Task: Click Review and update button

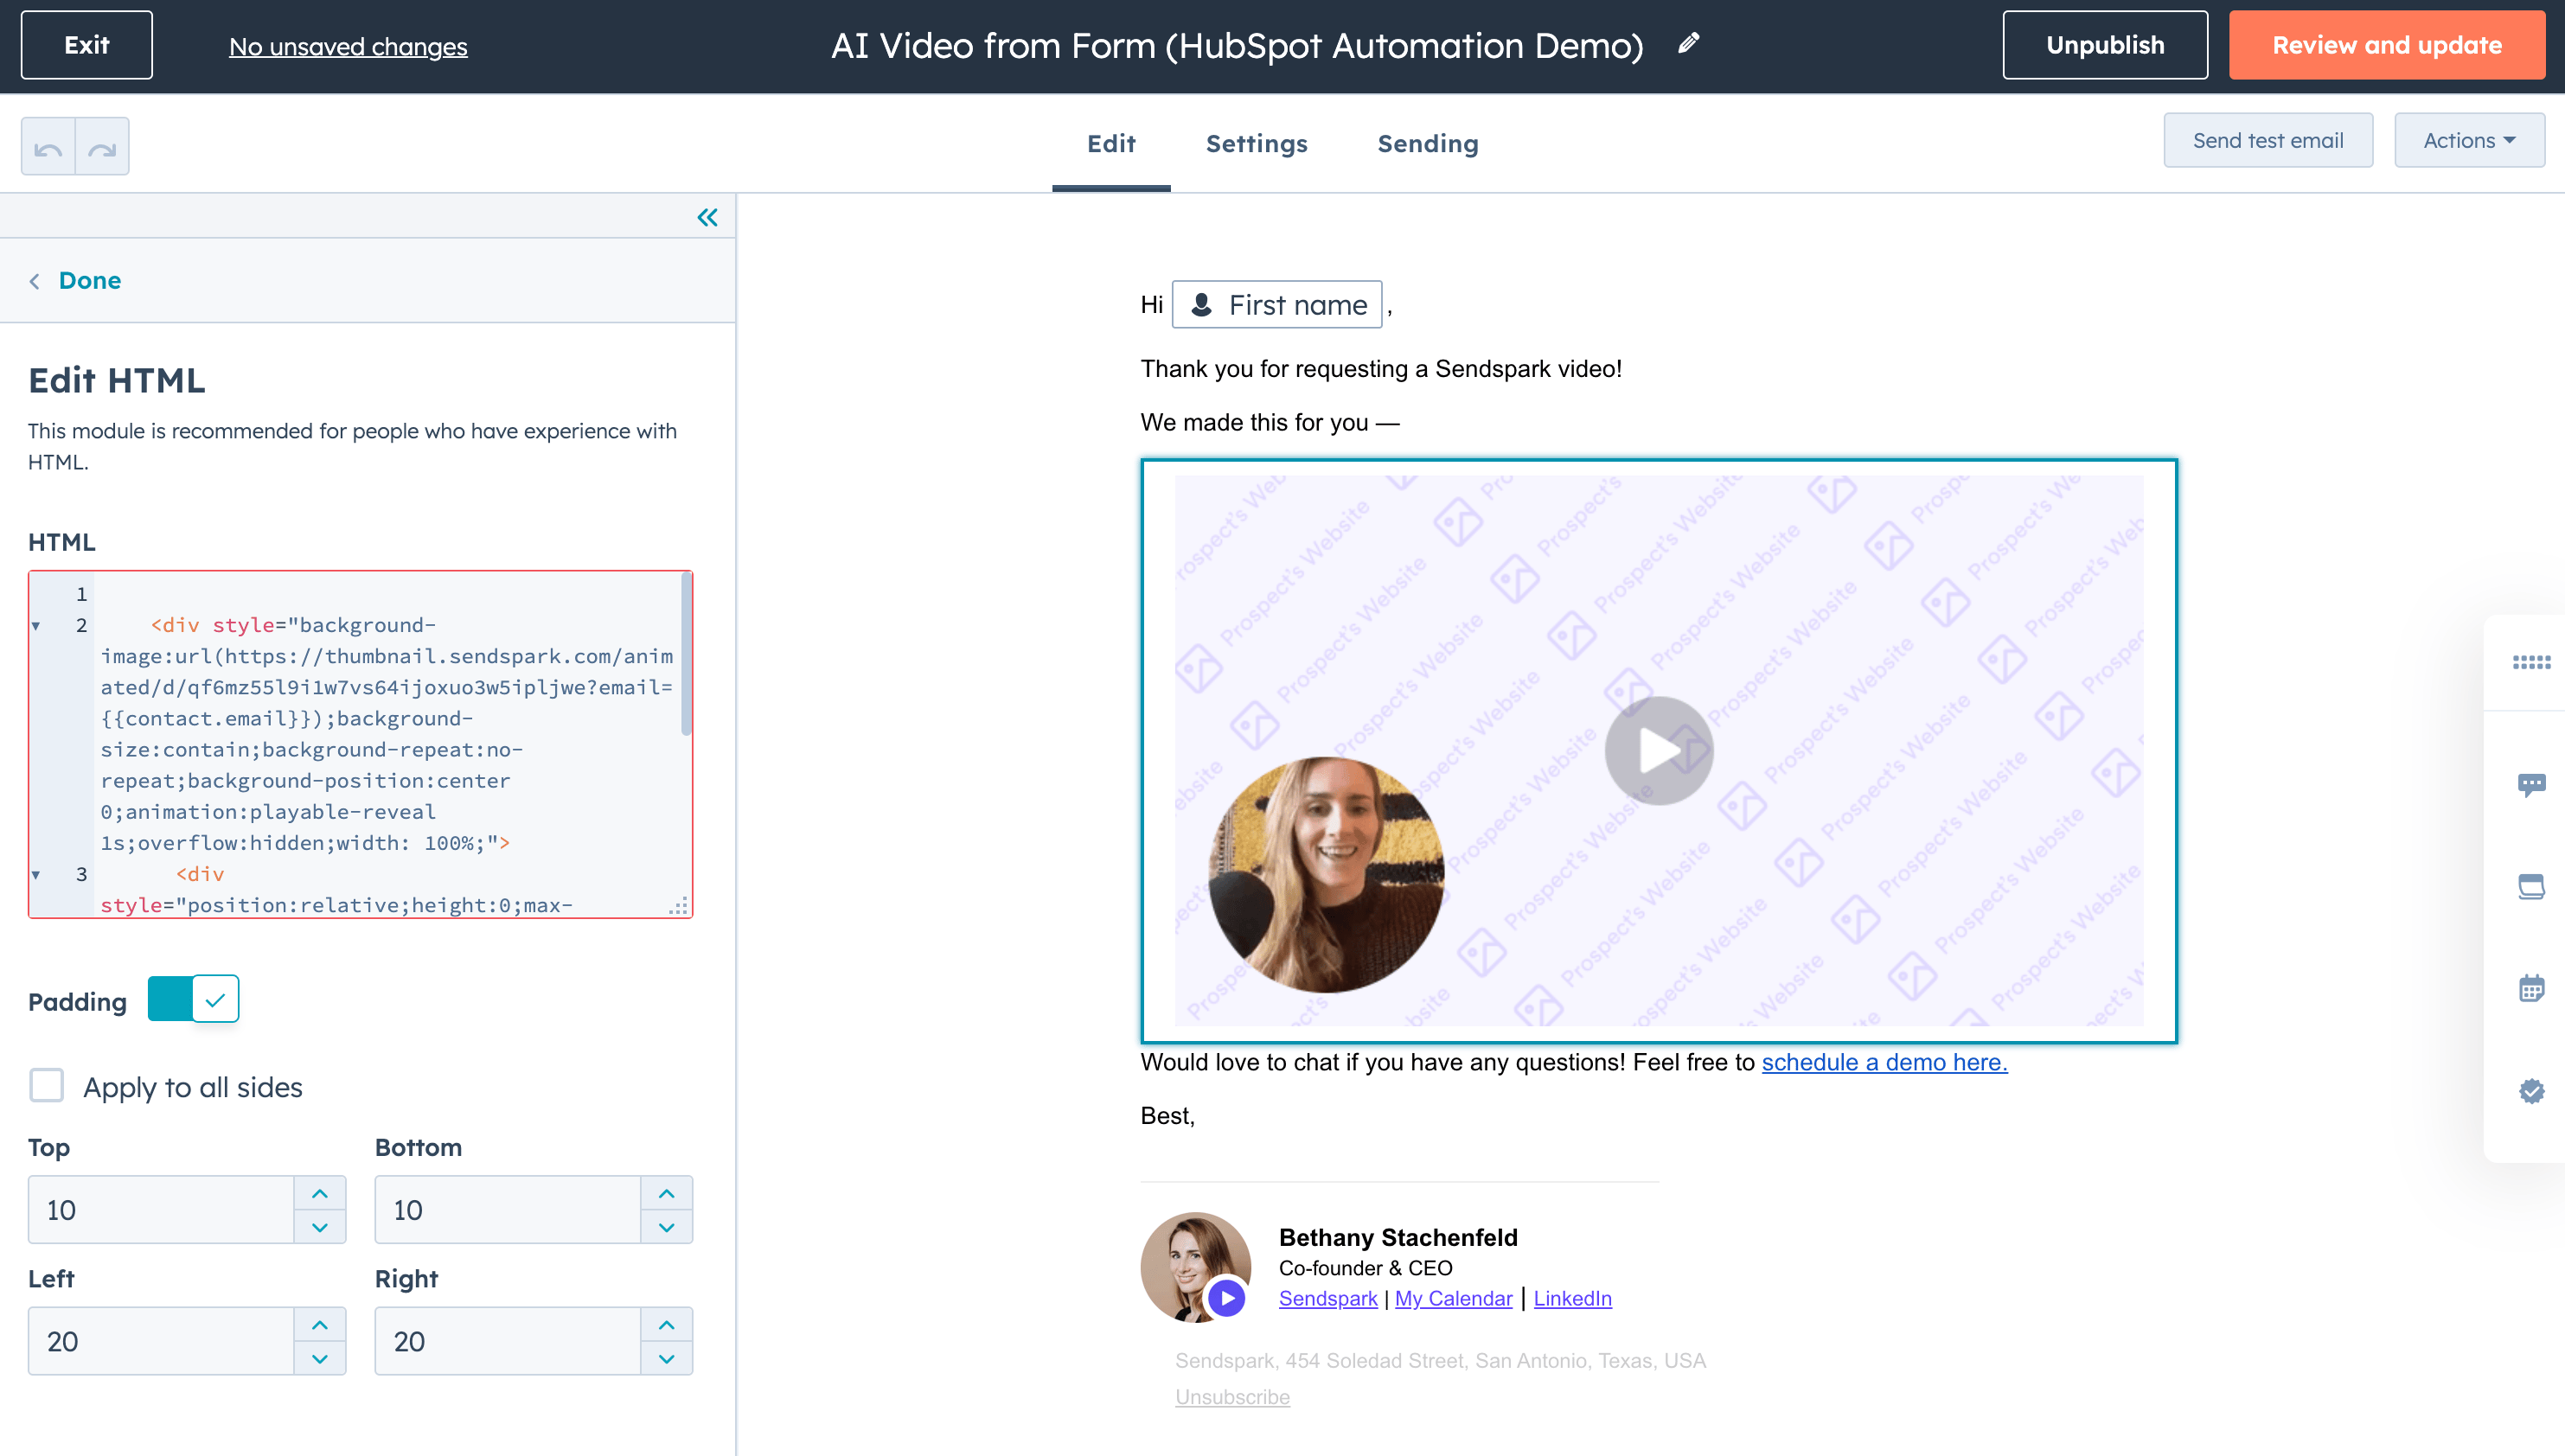Action: pyautogui.click(x=2387, y=45)
